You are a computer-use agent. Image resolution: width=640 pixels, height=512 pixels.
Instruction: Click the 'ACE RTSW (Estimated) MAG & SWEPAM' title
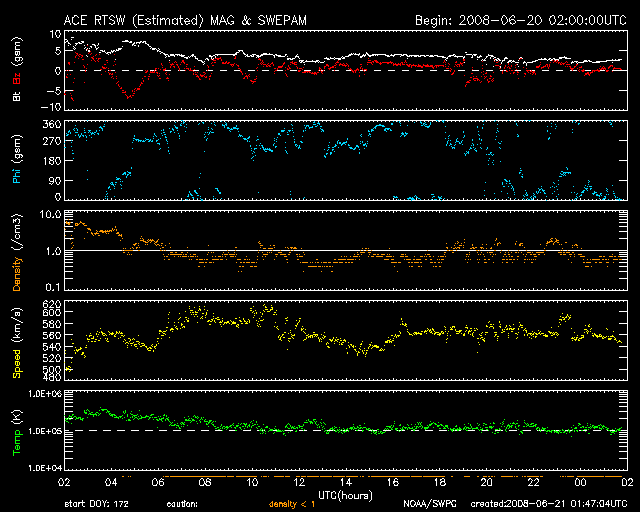click(x=185, y=20)
